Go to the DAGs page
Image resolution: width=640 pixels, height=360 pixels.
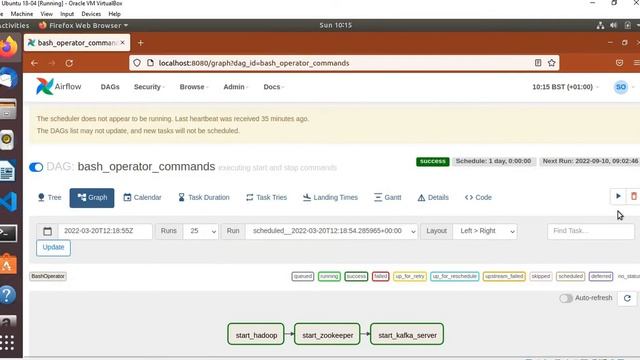[x=110, y=87]
